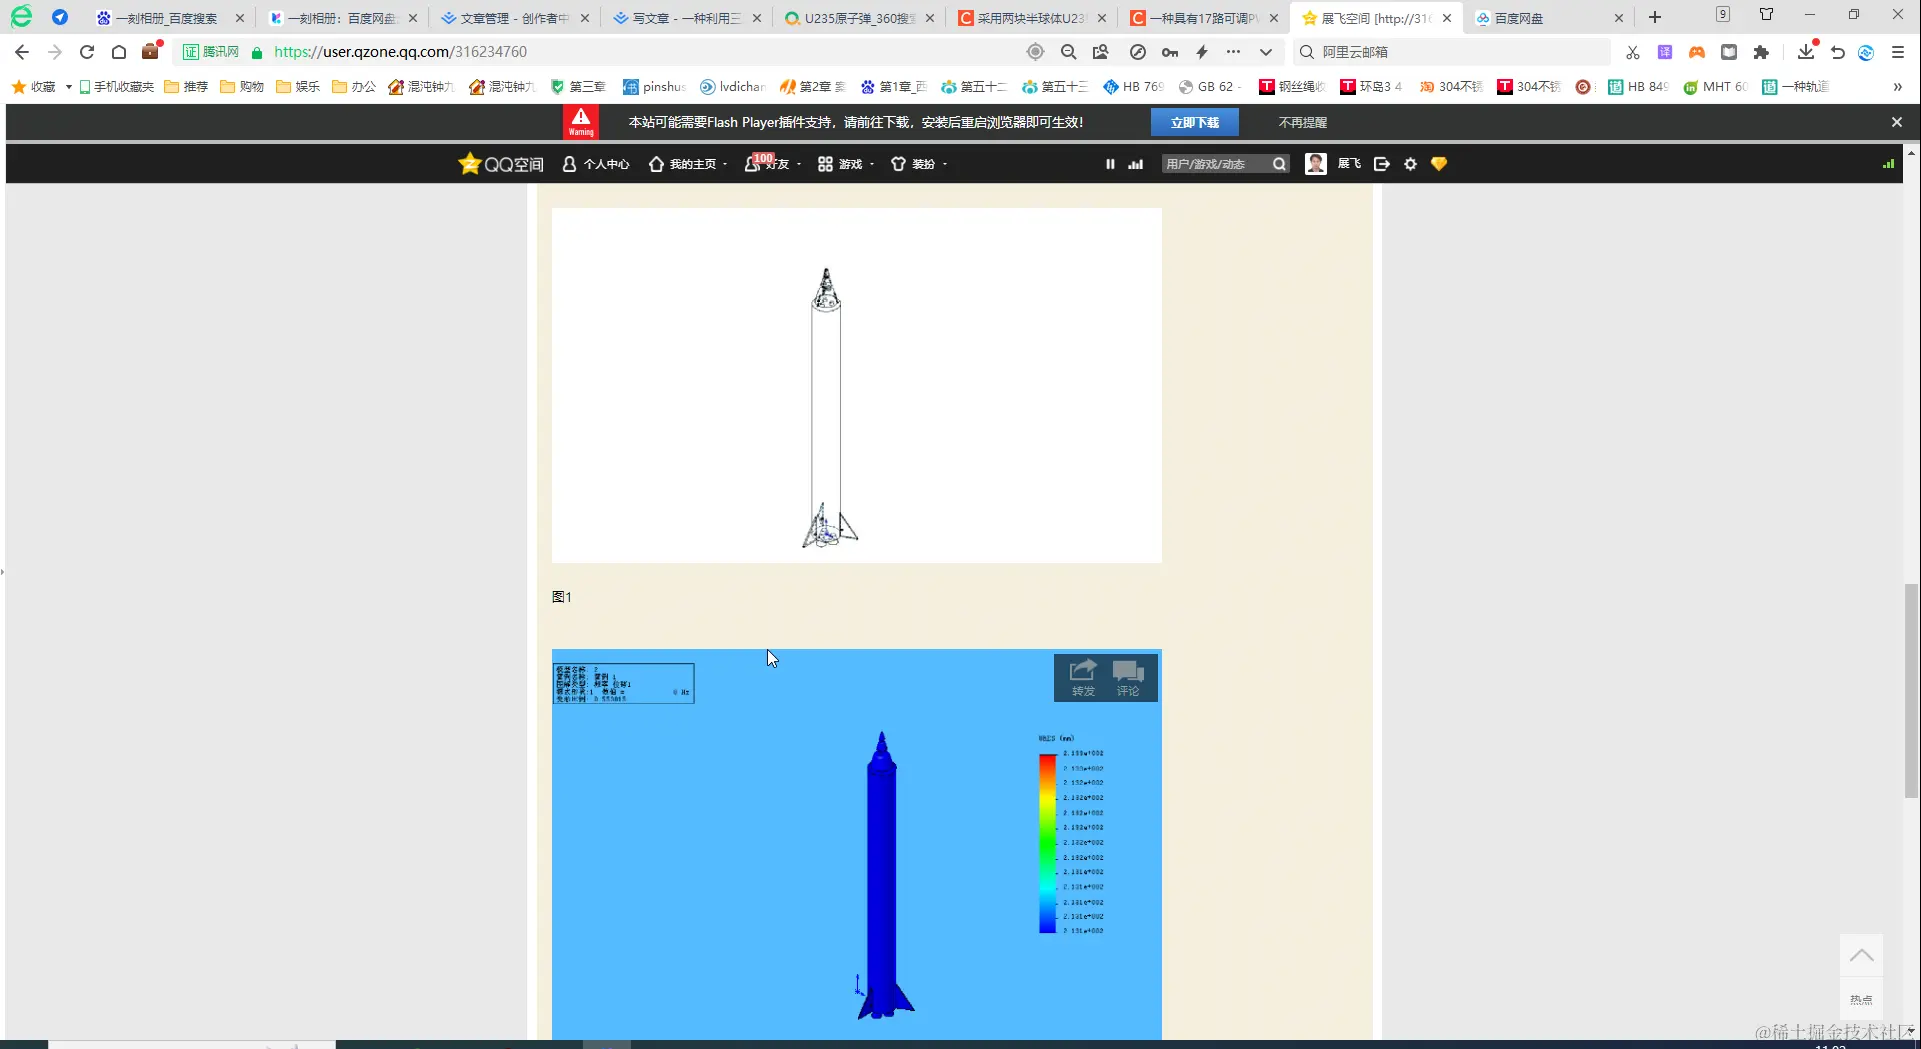Screen dimensions: 1921x1049
Task: Click the 立即下载 Flash download button
Action: pyautogui.click(x=1195, y=122)
